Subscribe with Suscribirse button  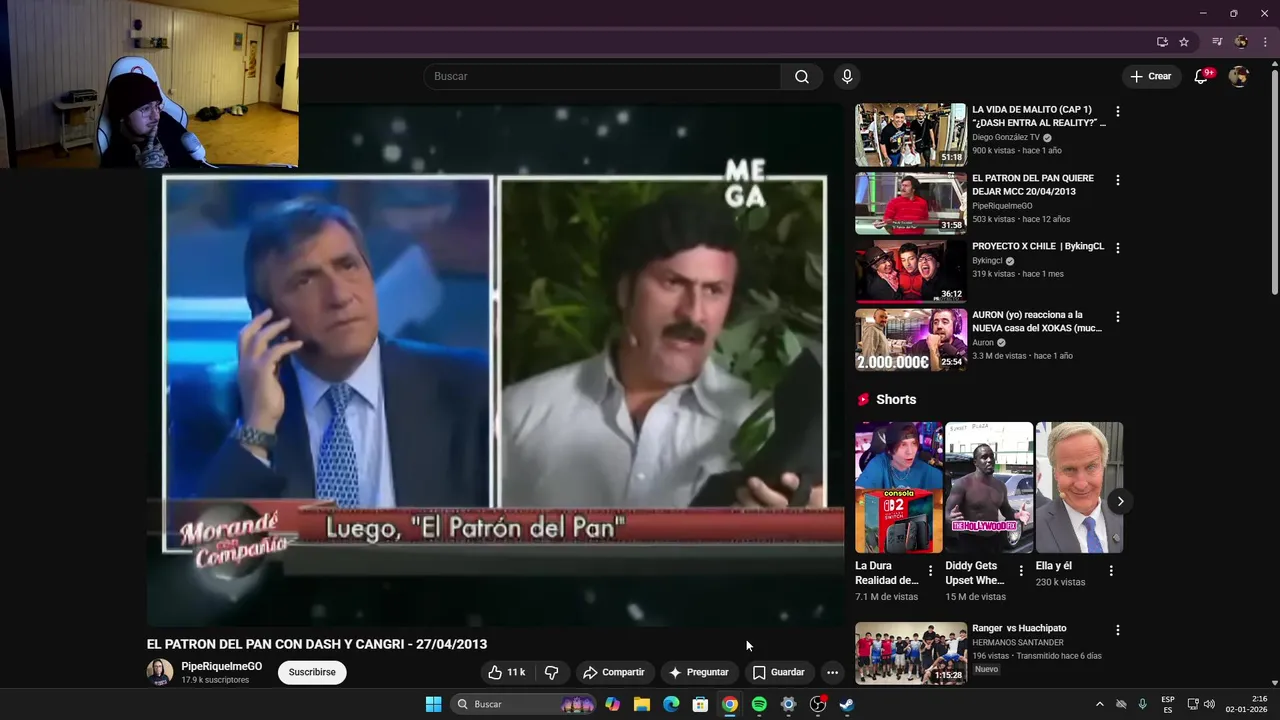312,673
